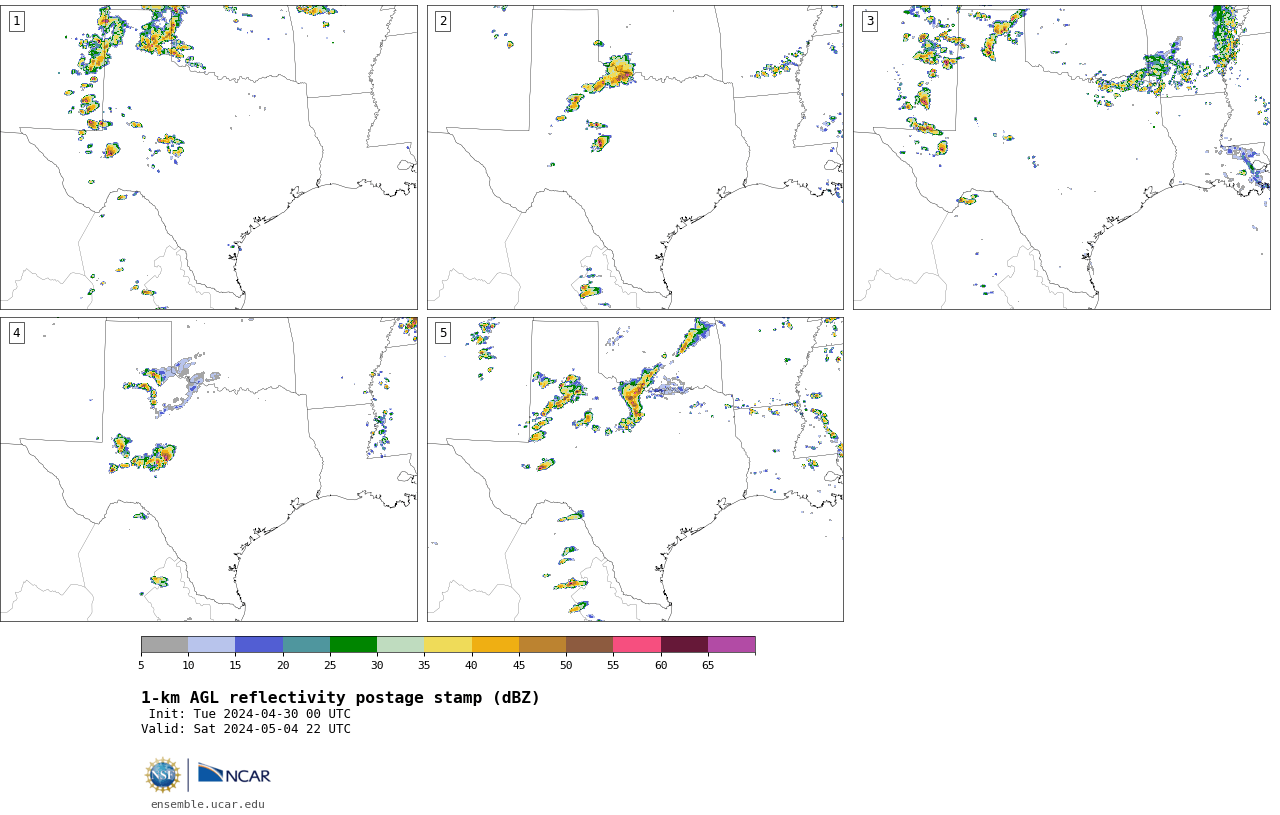Click panel number label 5
This screenshot has width=1280, height=815.
[x=443, y=333]
